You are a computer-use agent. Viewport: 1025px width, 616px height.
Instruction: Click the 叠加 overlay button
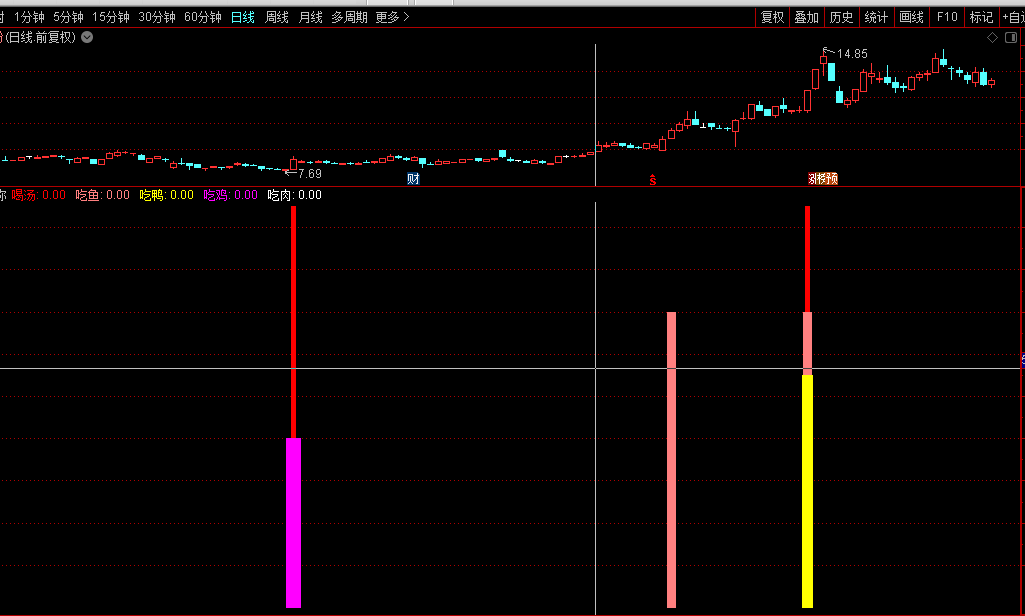point(806,17)
